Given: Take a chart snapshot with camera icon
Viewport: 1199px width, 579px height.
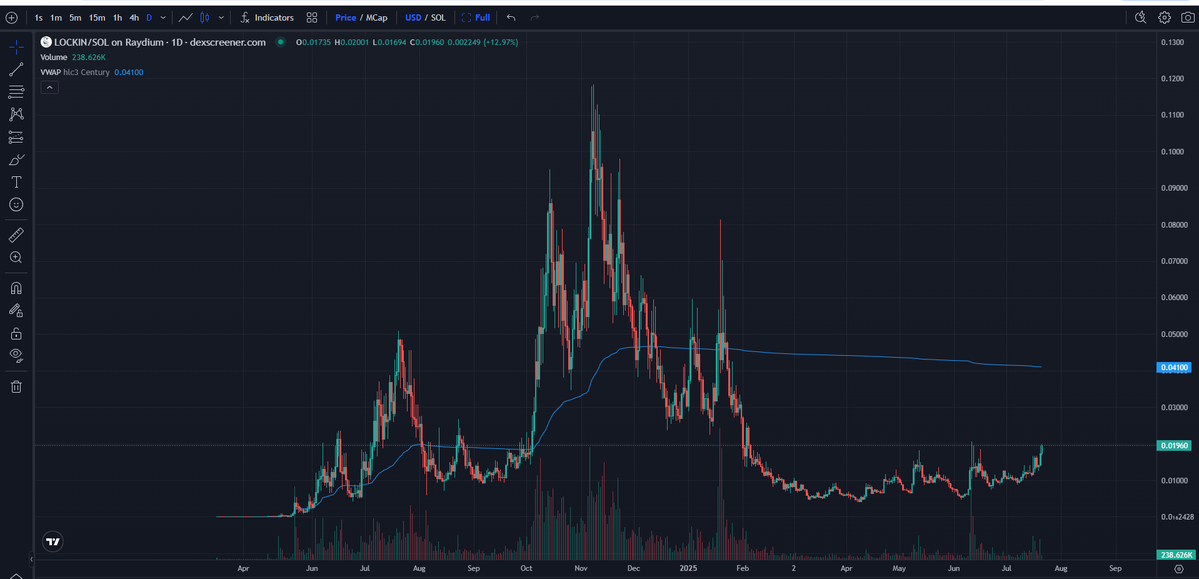Looking at the screenshot, I should coord(1187,17).
